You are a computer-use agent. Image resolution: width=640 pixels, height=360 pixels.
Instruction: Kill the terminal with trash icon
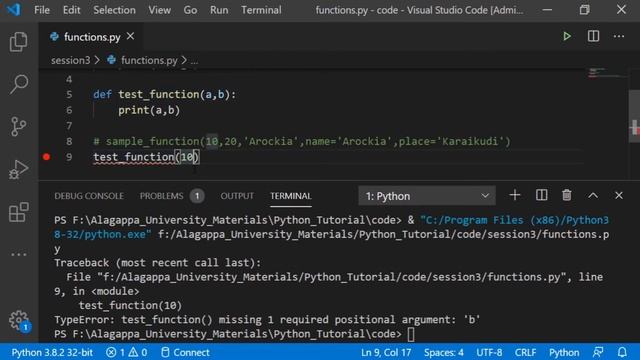567,195
